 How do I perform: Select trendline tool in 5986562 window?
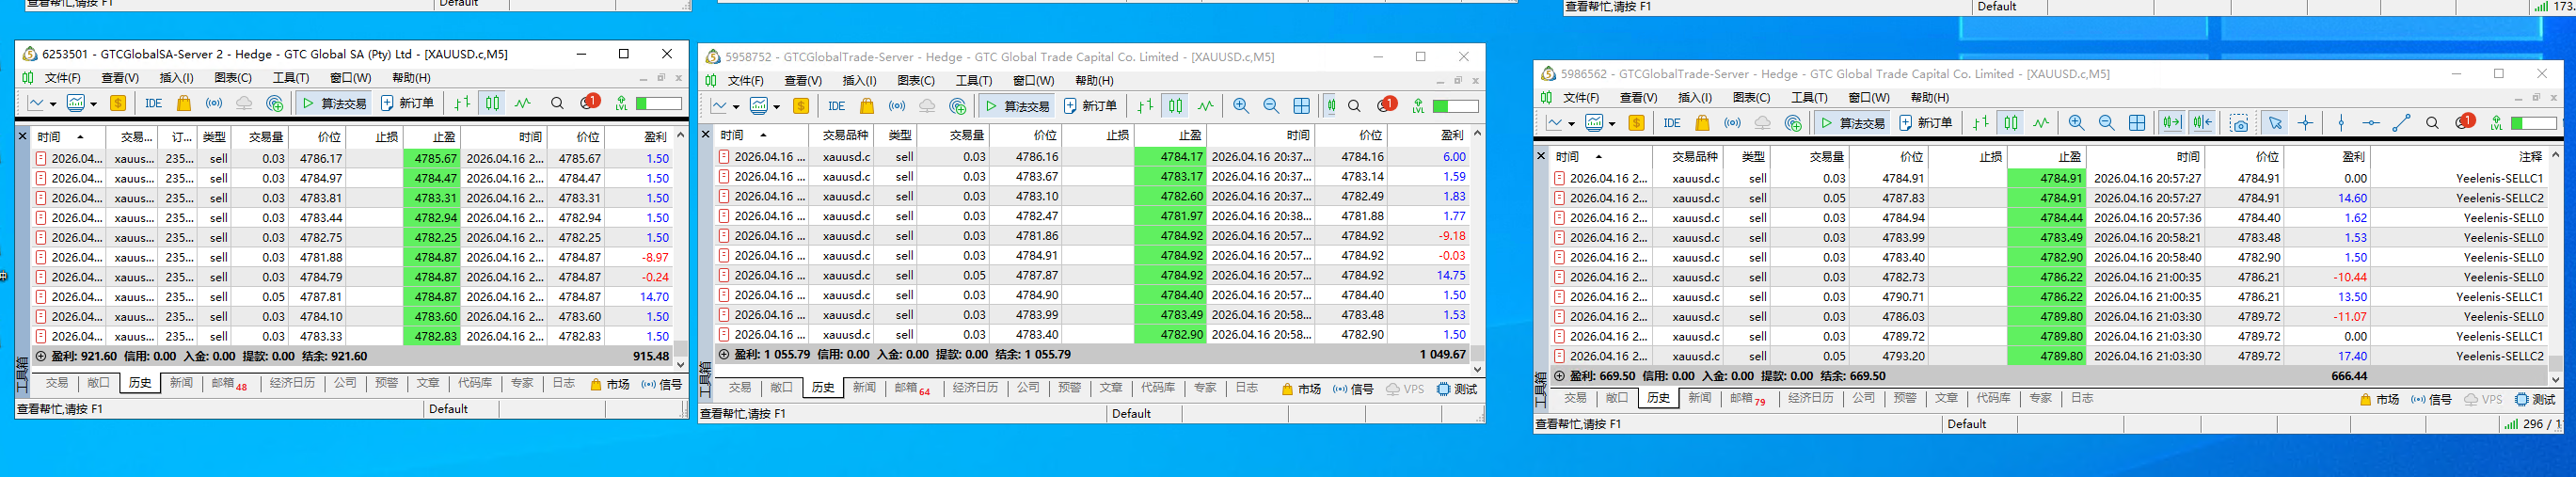(2401, 123)
